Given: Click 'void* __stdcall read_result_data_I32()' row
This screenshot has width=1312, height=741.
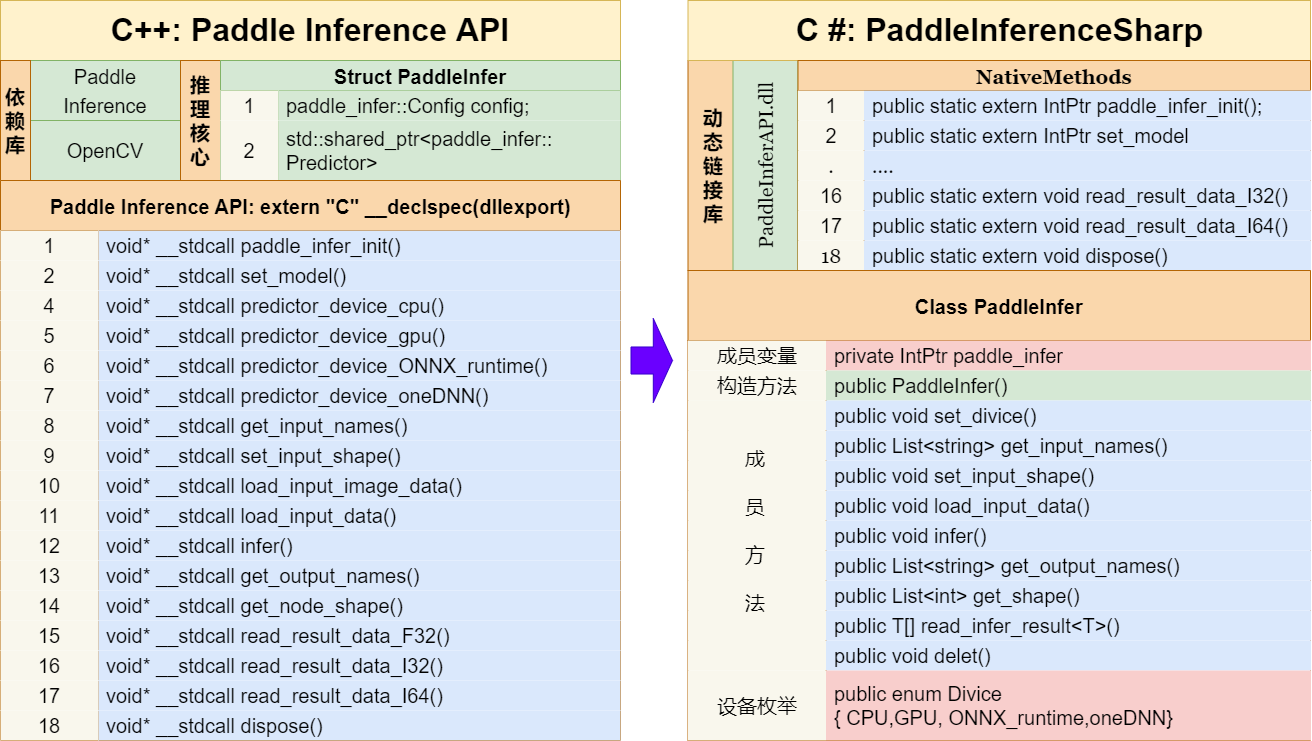Looking at the screenshot, I should (359, 666).
